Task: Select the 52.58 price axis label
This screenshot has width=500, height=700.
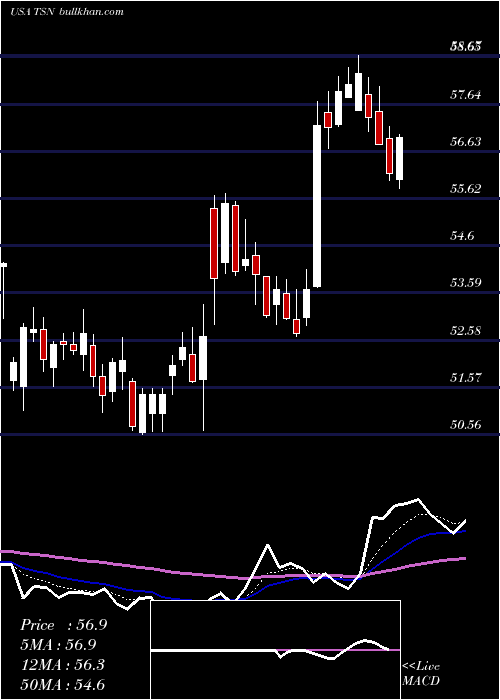Action: tap(466, 330)
